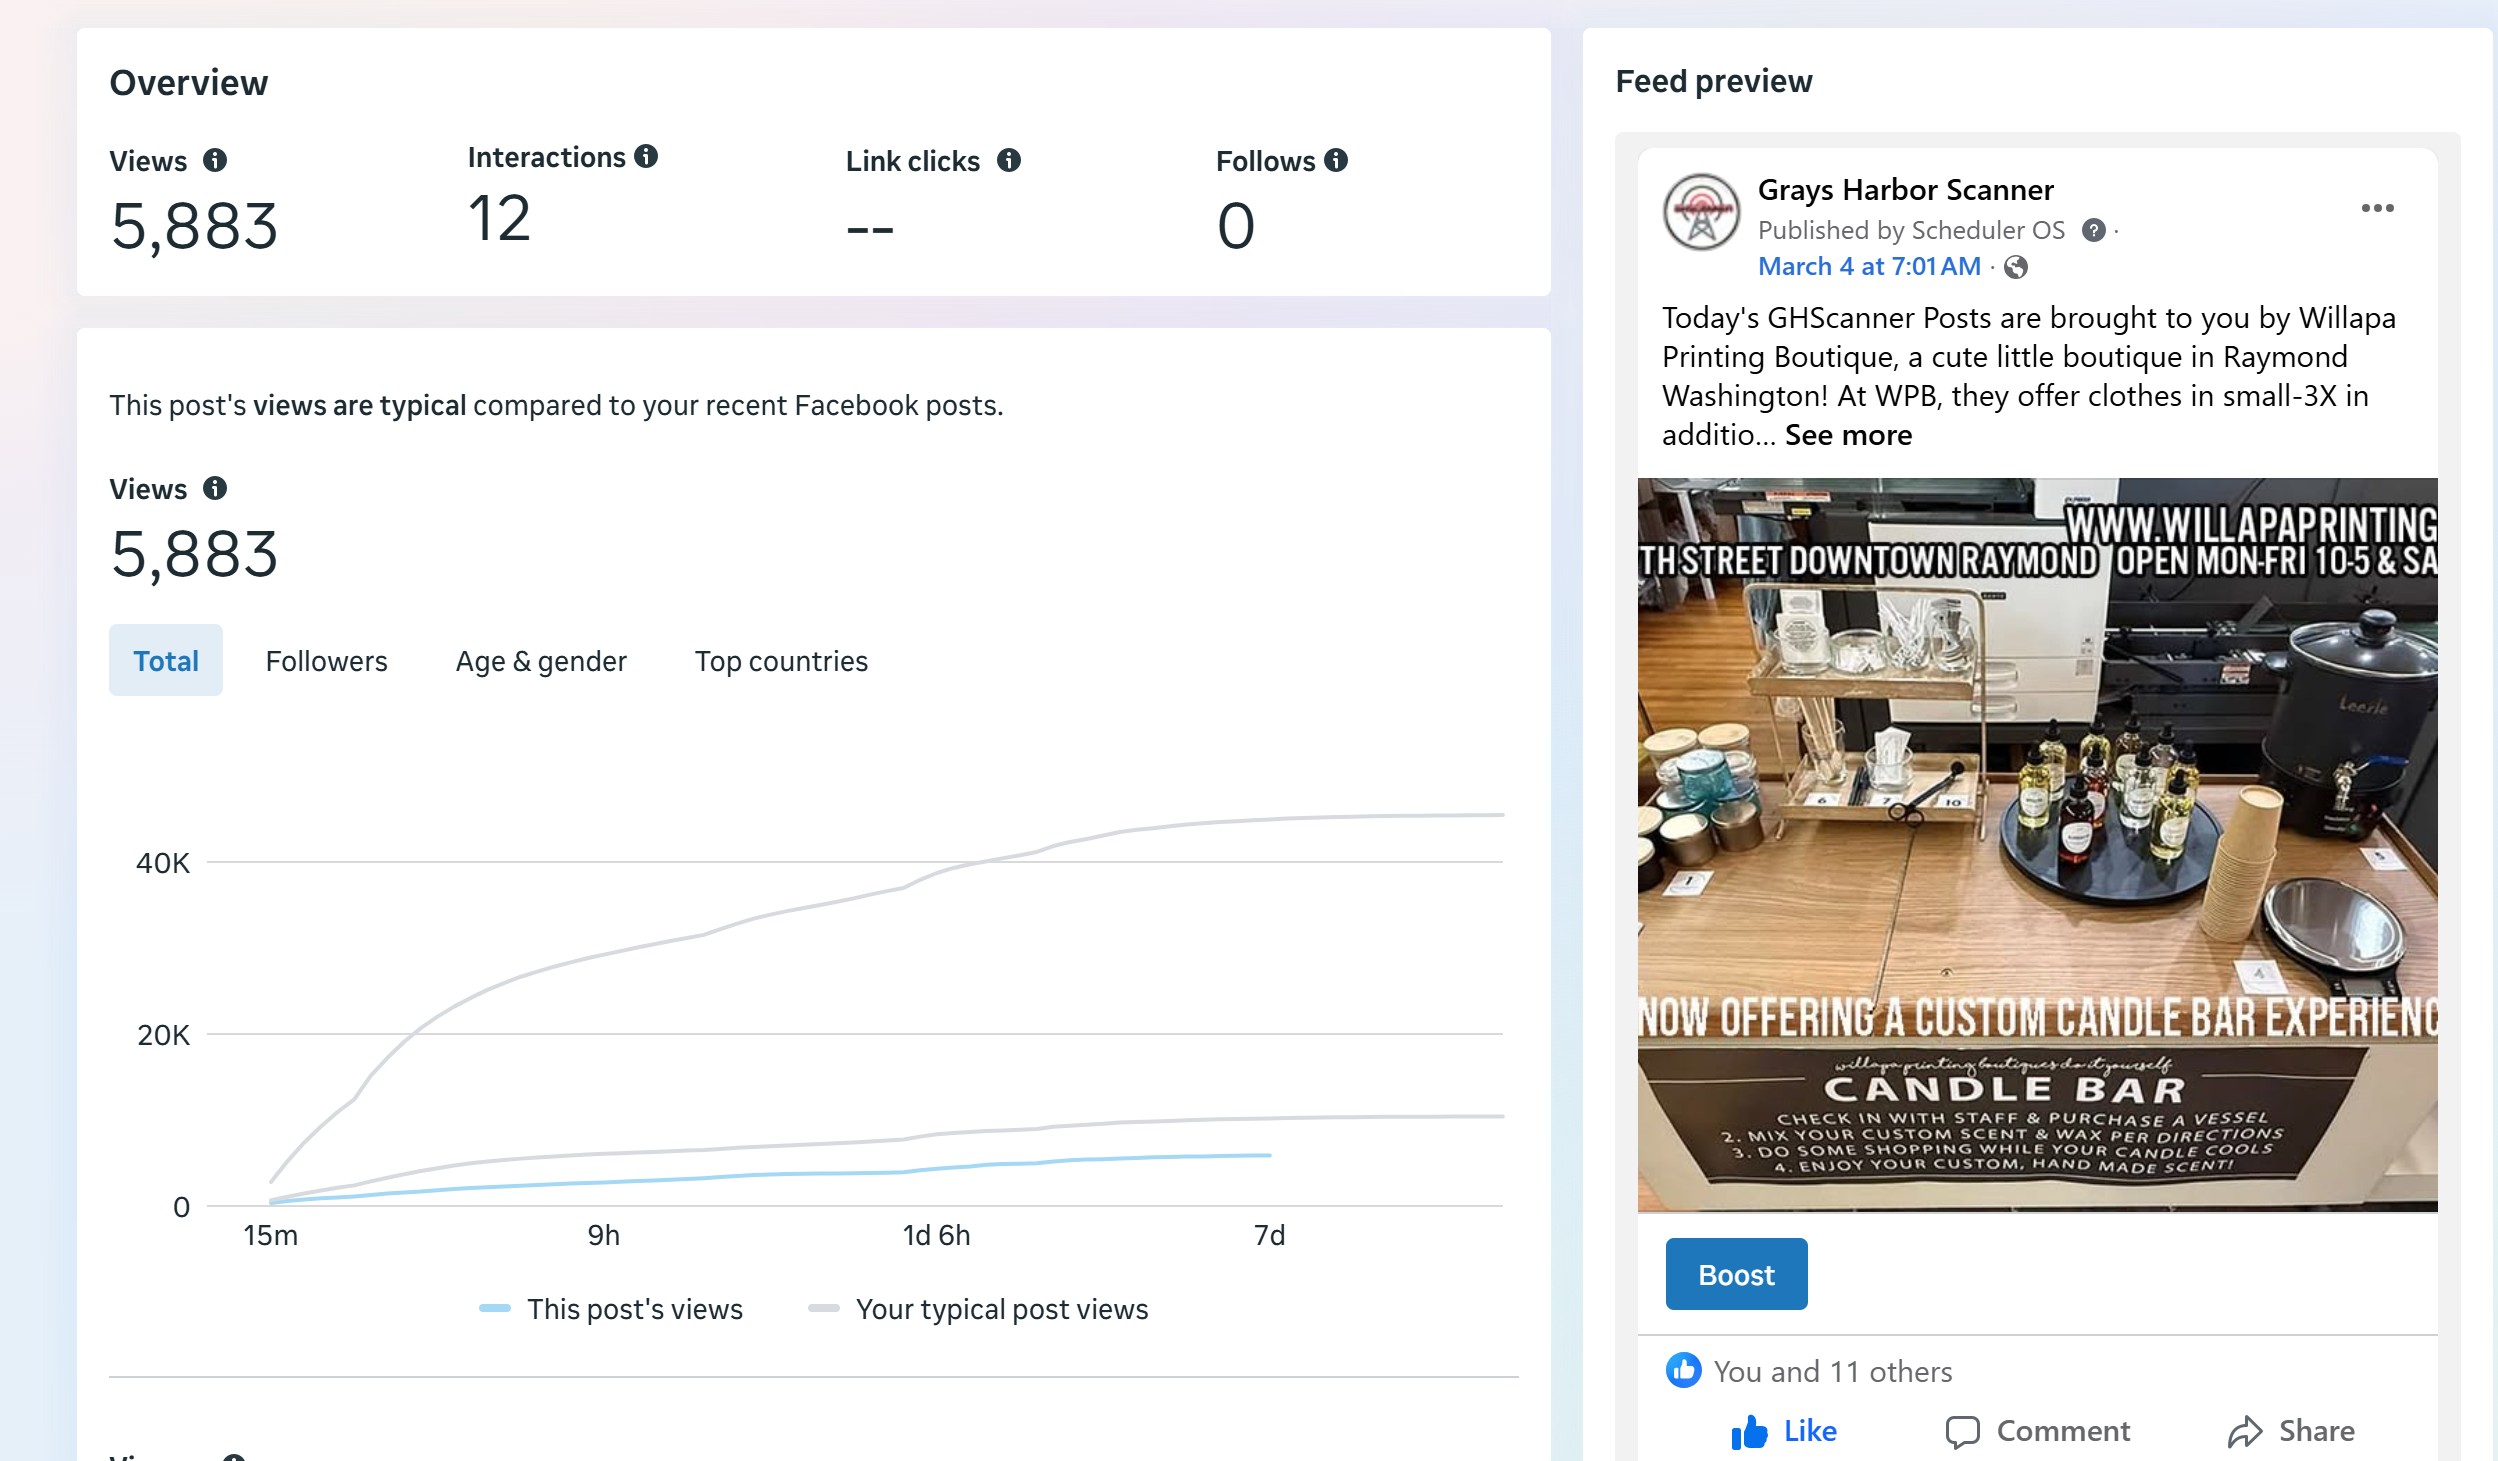2498x1461 pixels.
Task: Click the Share button
Action: (2291, 1431)
